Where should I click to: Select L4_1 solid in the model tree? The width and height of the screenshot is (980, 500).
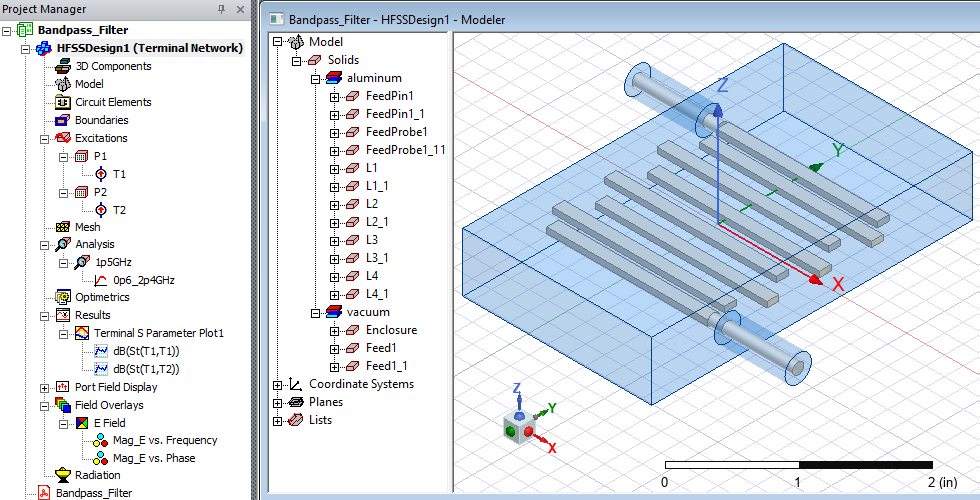click(x=377, y=294)
